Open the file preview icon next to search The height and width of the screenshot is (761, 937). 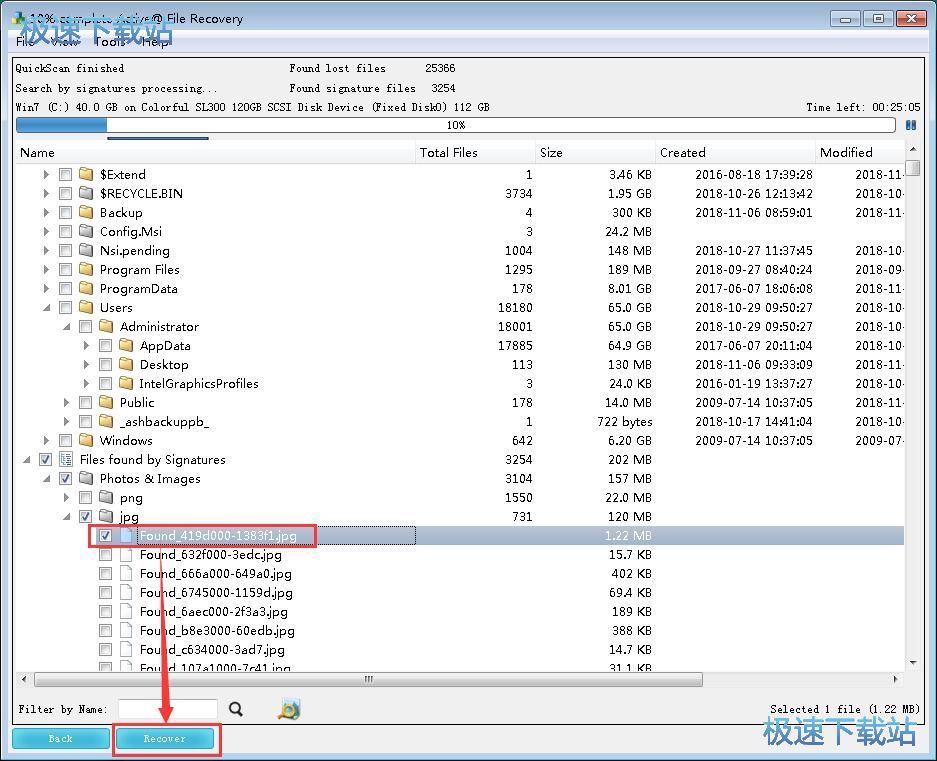(289, 709)
